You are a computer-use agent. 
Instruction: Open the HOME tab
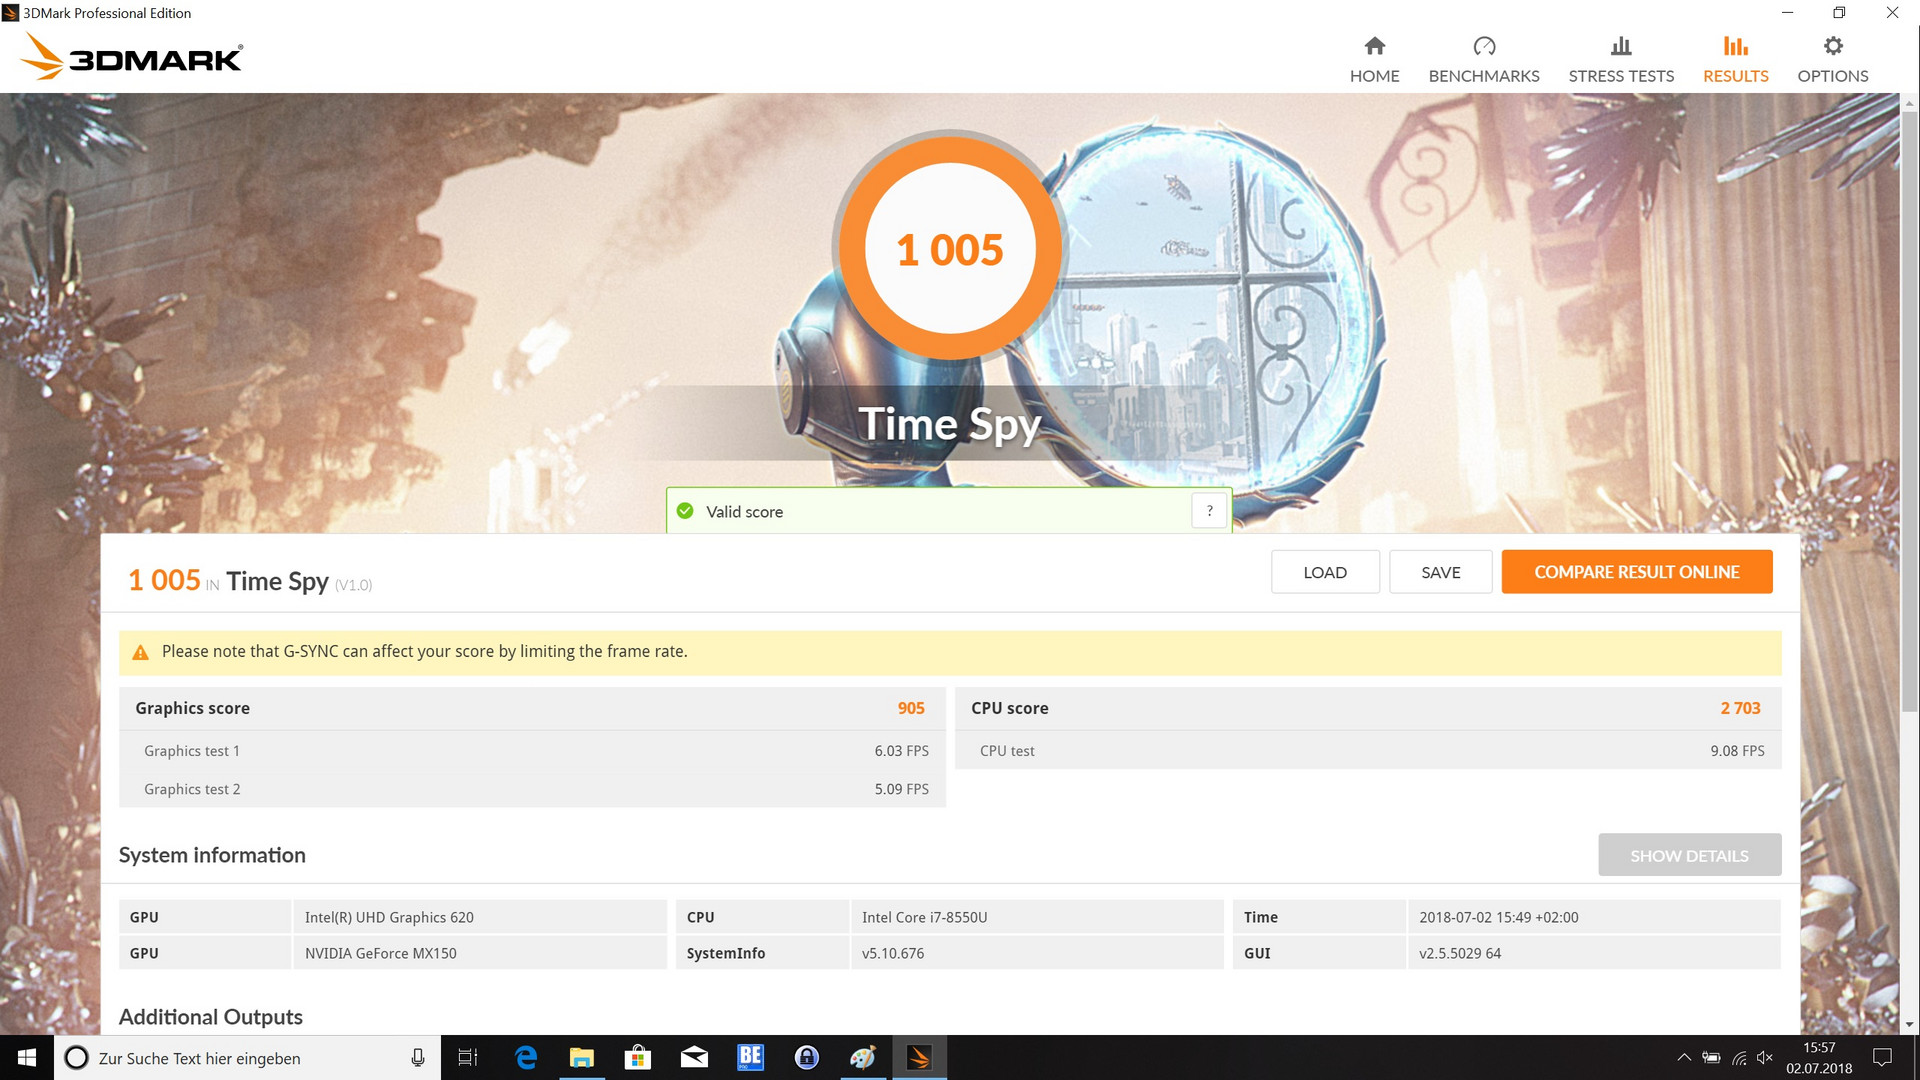(1374, 60)
